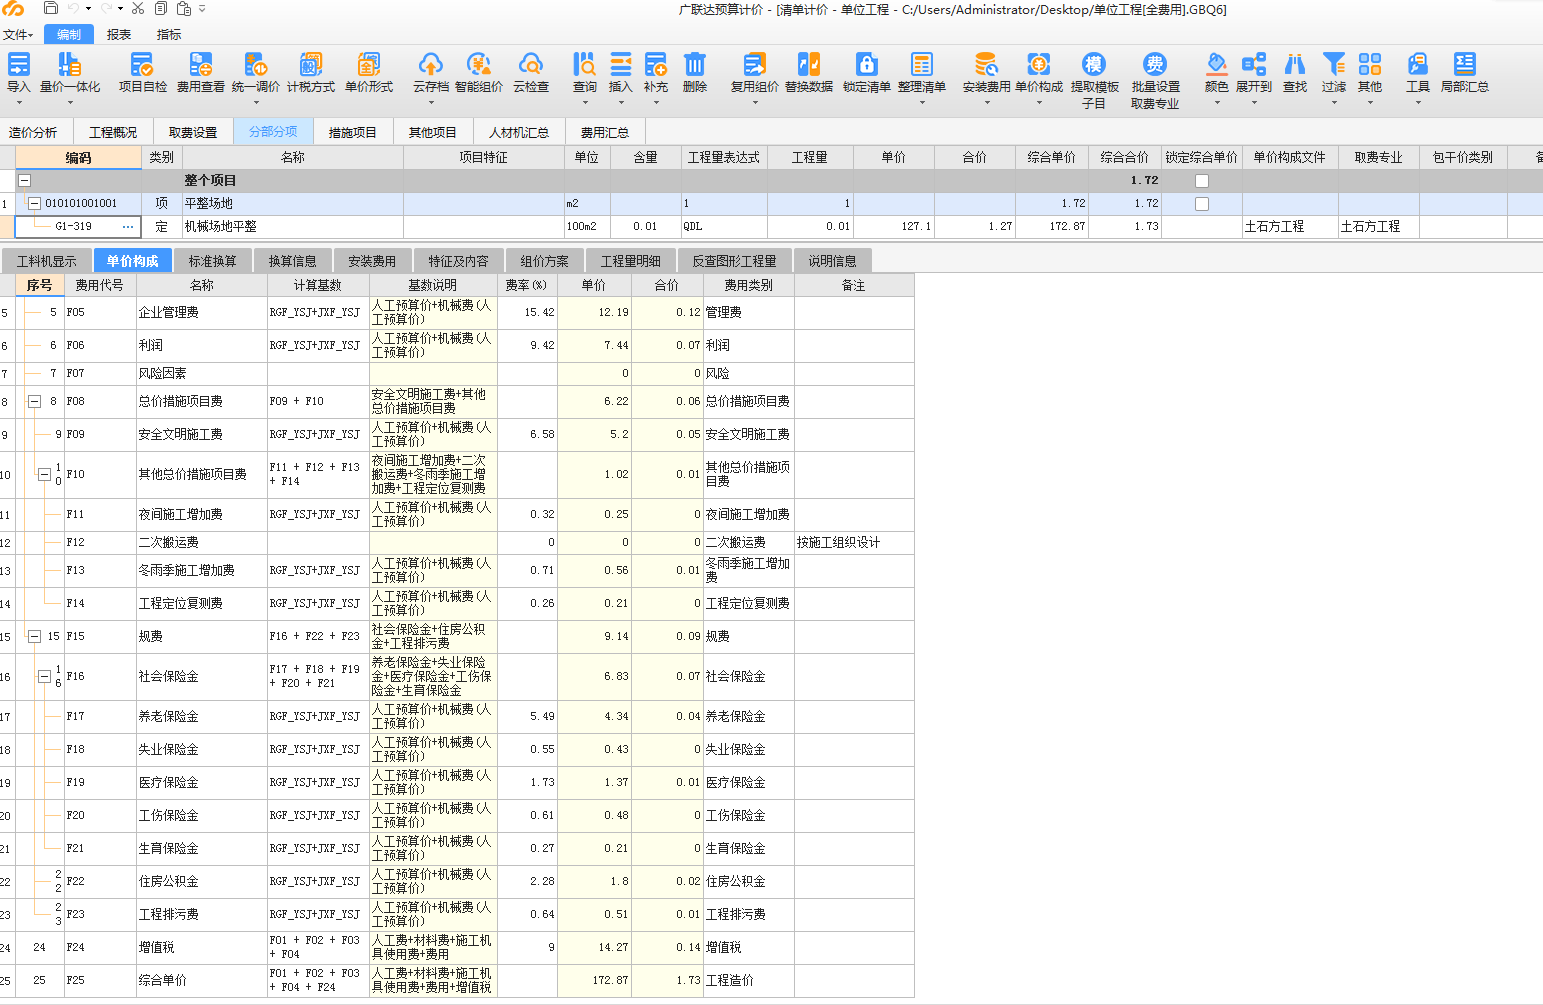Image resolution: width=1543 pixels, height=1005 pixels.
Task: Click the cut scissors icon
Action: (x=138, y=9)
